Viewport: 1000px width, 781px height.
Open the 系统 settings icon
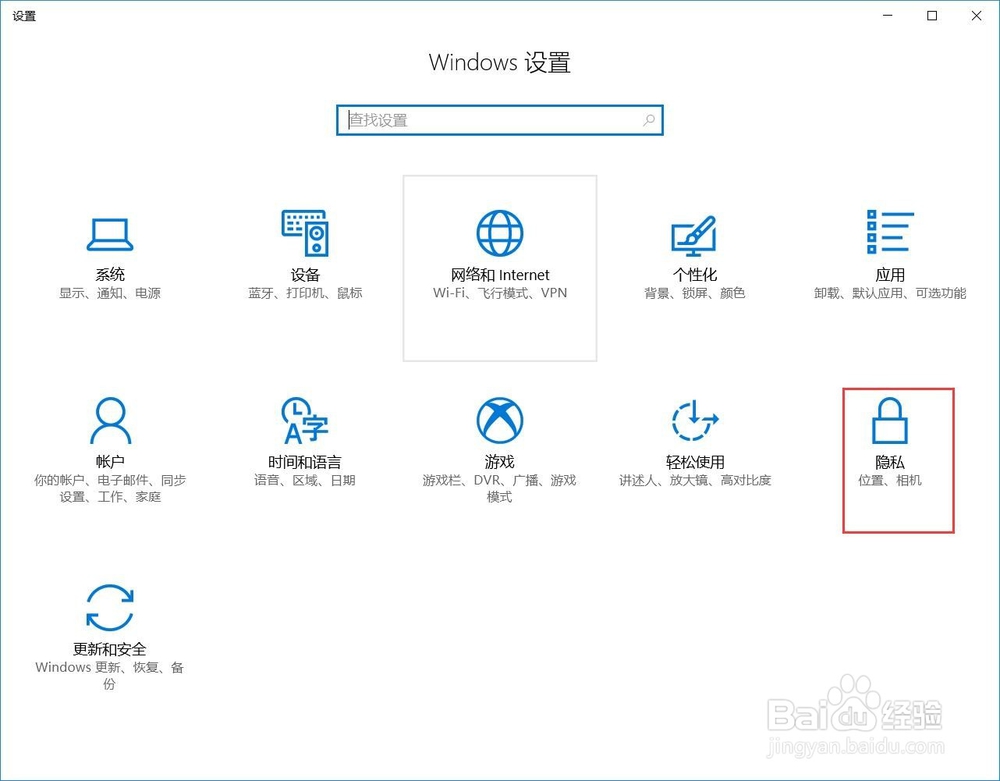tap(110, 234)
